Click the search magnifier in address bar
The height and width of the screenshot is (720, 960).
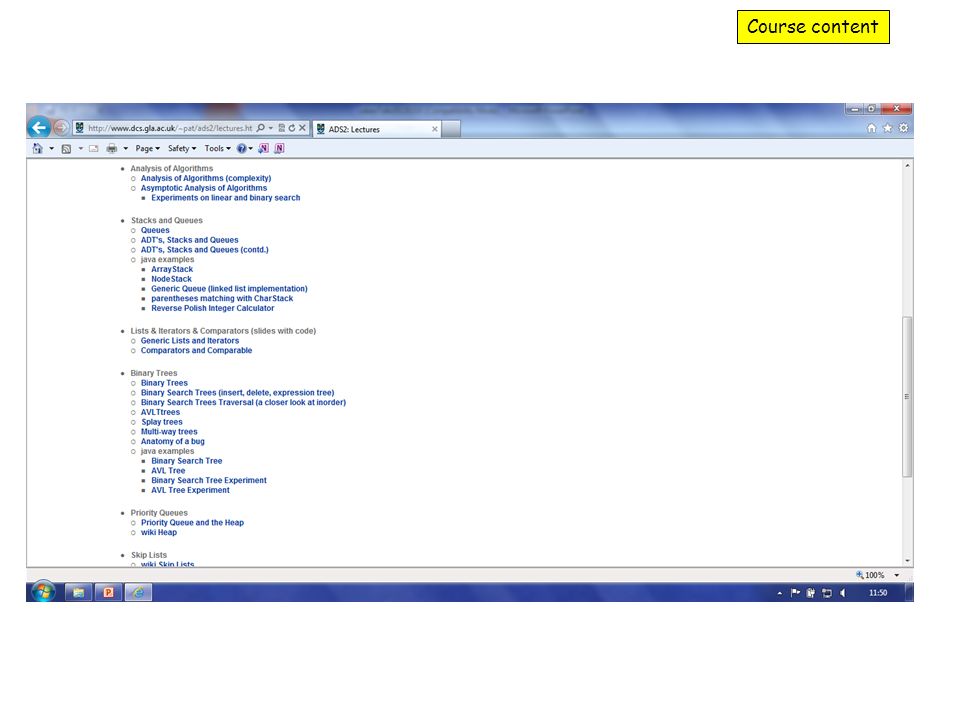261,128
